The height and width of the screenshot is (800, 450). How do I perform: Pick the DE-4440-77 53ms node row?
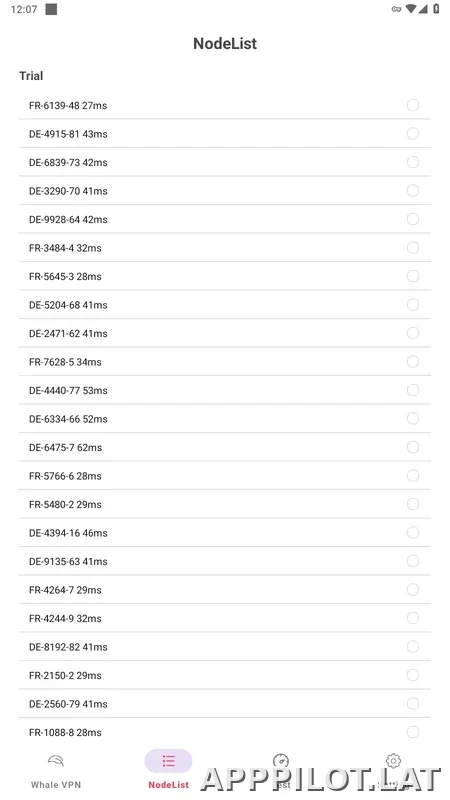click(225, 390)
